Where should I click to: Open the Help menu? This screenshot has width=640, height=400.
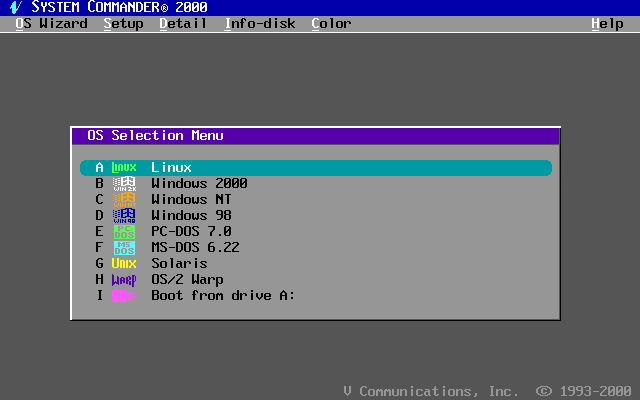607,23
